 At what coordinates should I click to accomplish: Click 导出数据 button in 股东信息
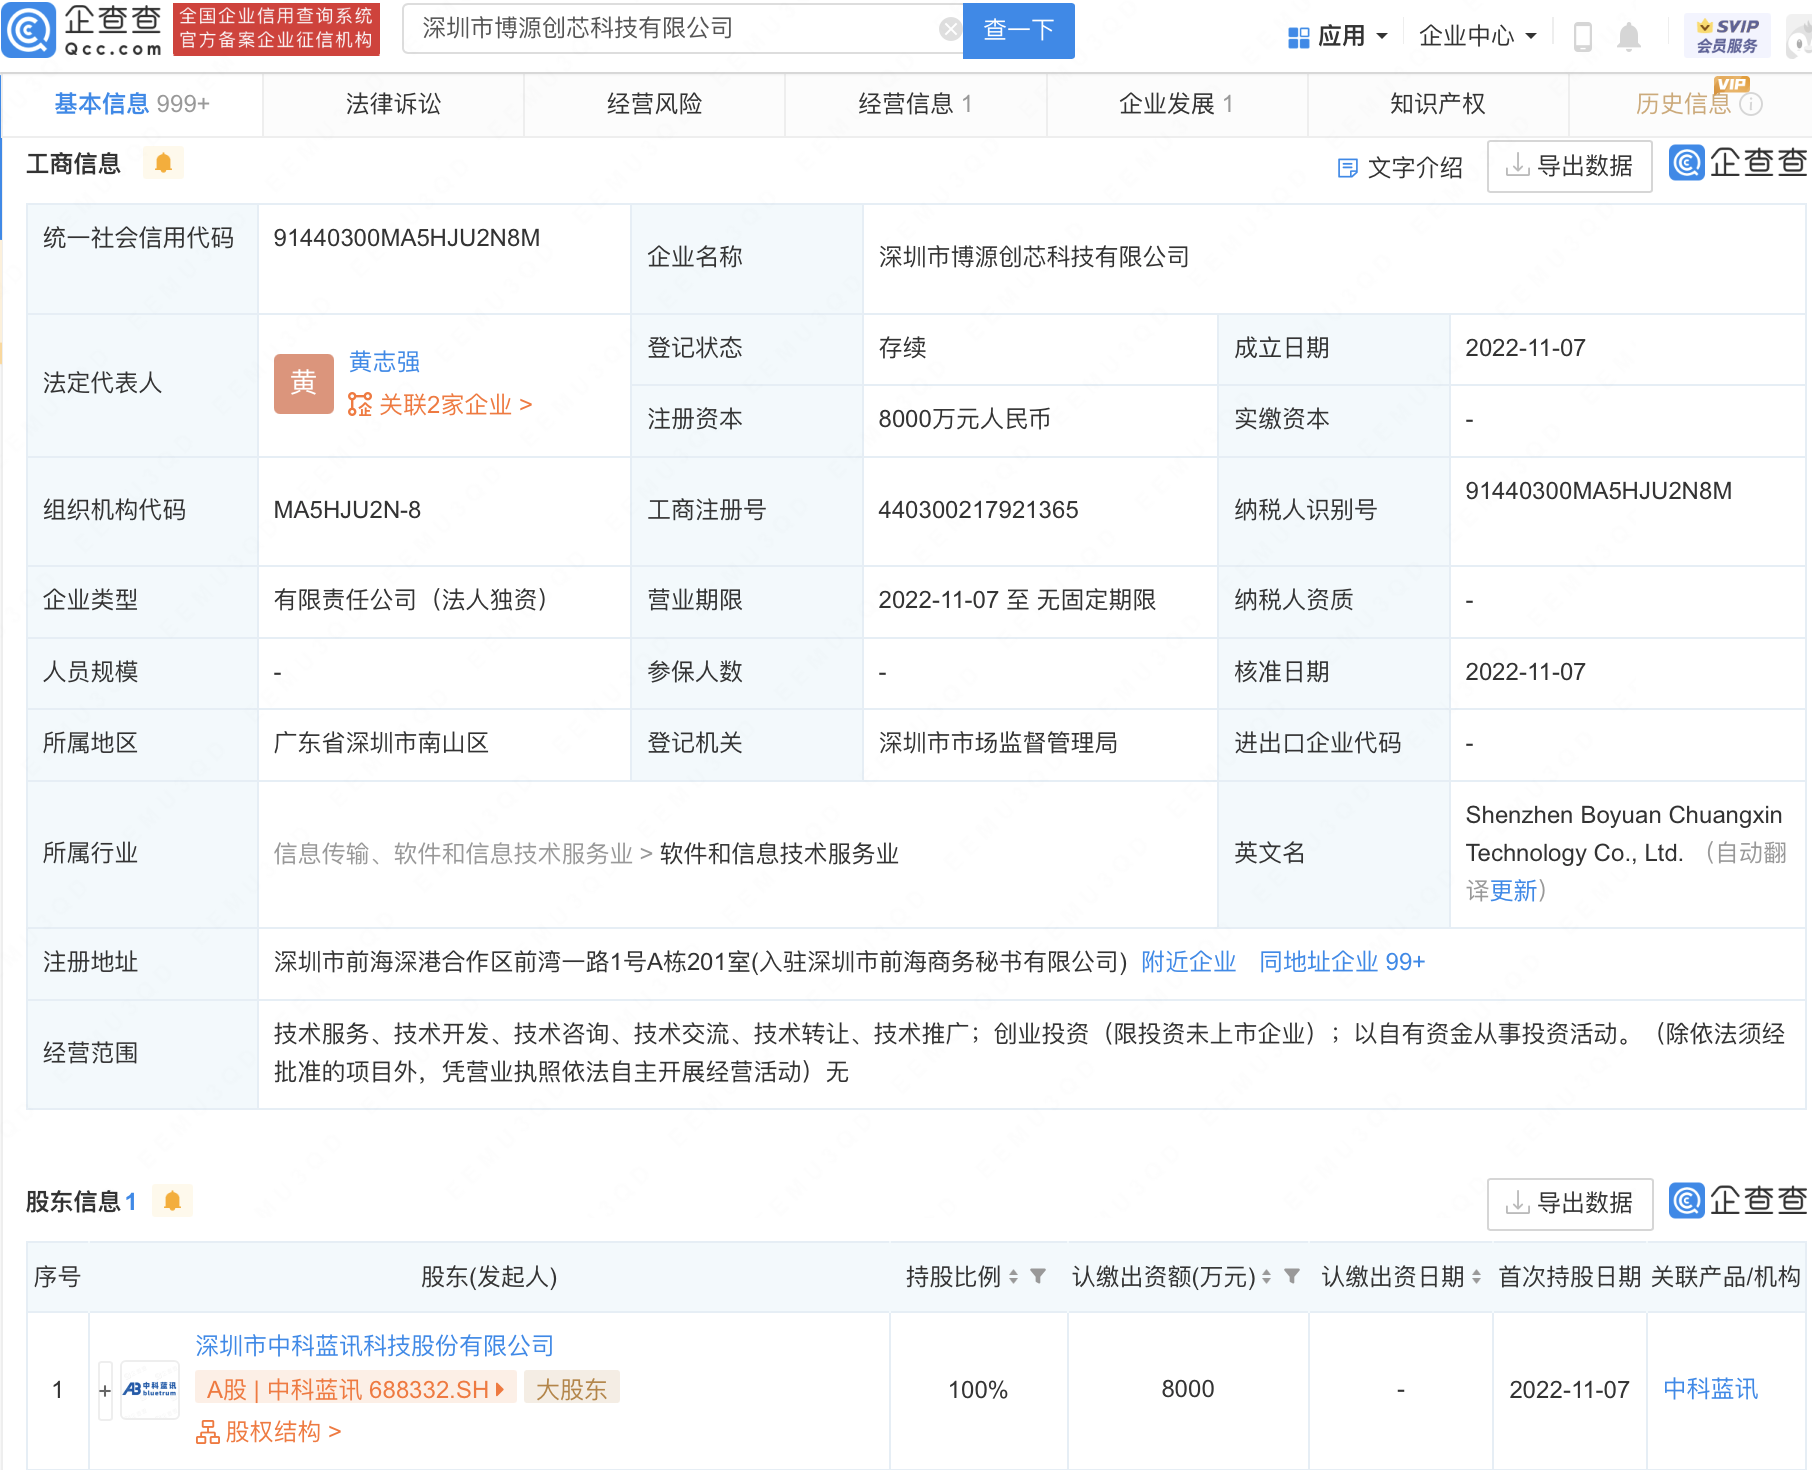[x=1570, y=1203]
